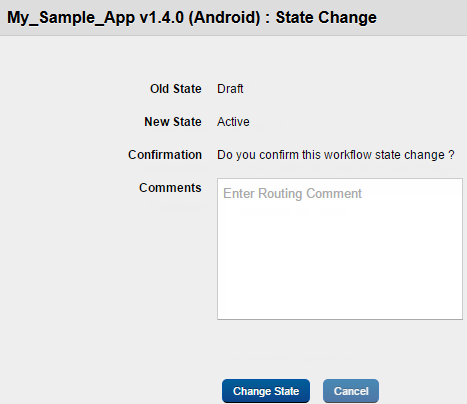Viewport: 467px width, 404px height.
Task: Click the Confirmation label
Action: (x=165, y=155)
